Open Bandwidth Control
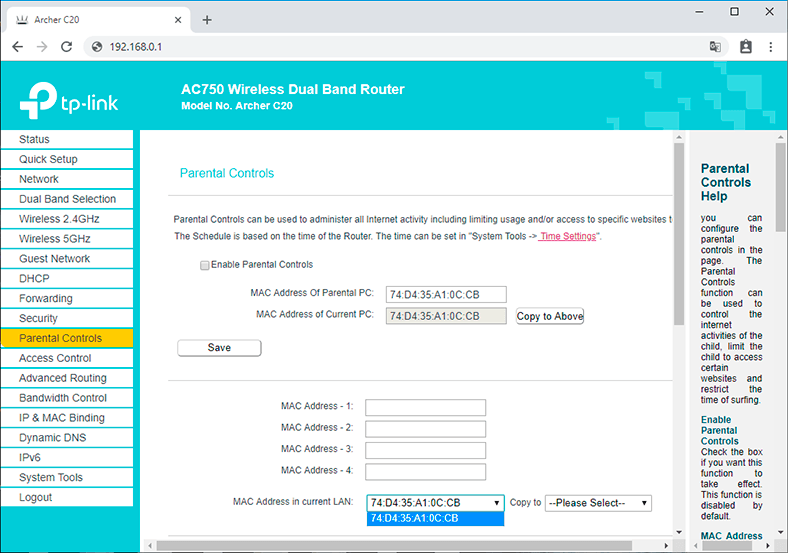 [67, 398]
